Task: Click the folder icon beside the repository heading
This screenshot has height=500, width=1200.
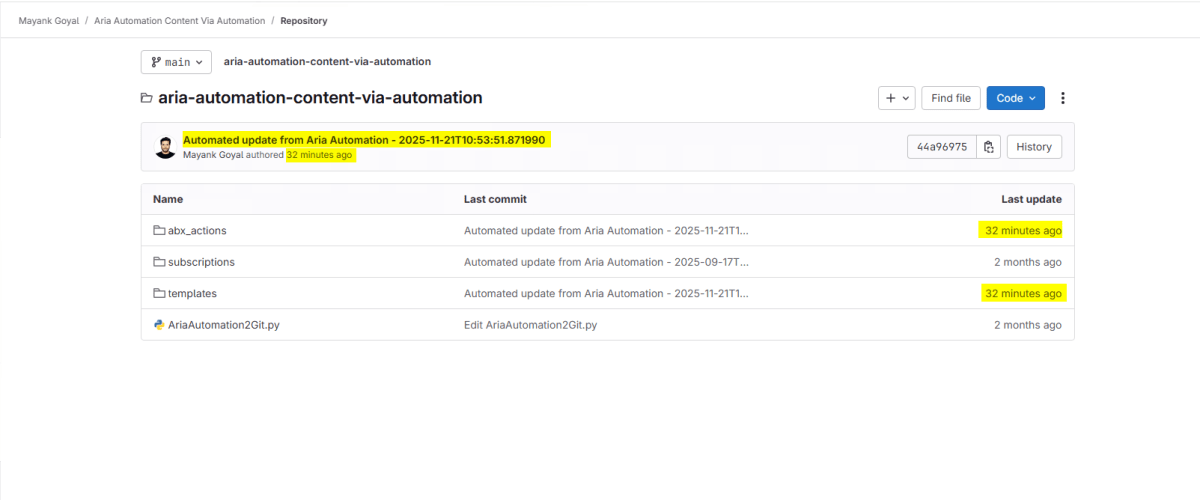Action: coord(147,98)
